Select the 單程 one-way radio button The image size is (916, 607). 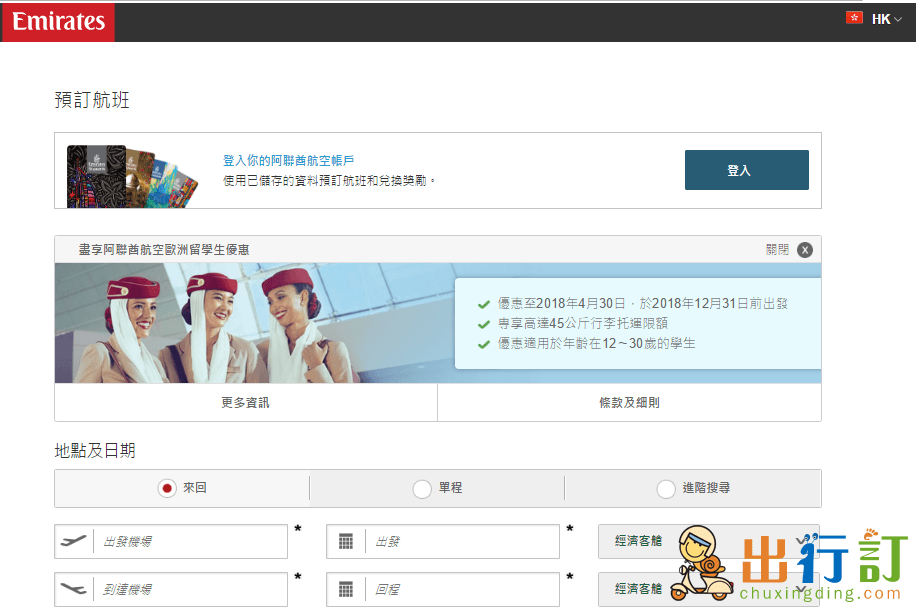pyautogui.click(x=422, y=488)
